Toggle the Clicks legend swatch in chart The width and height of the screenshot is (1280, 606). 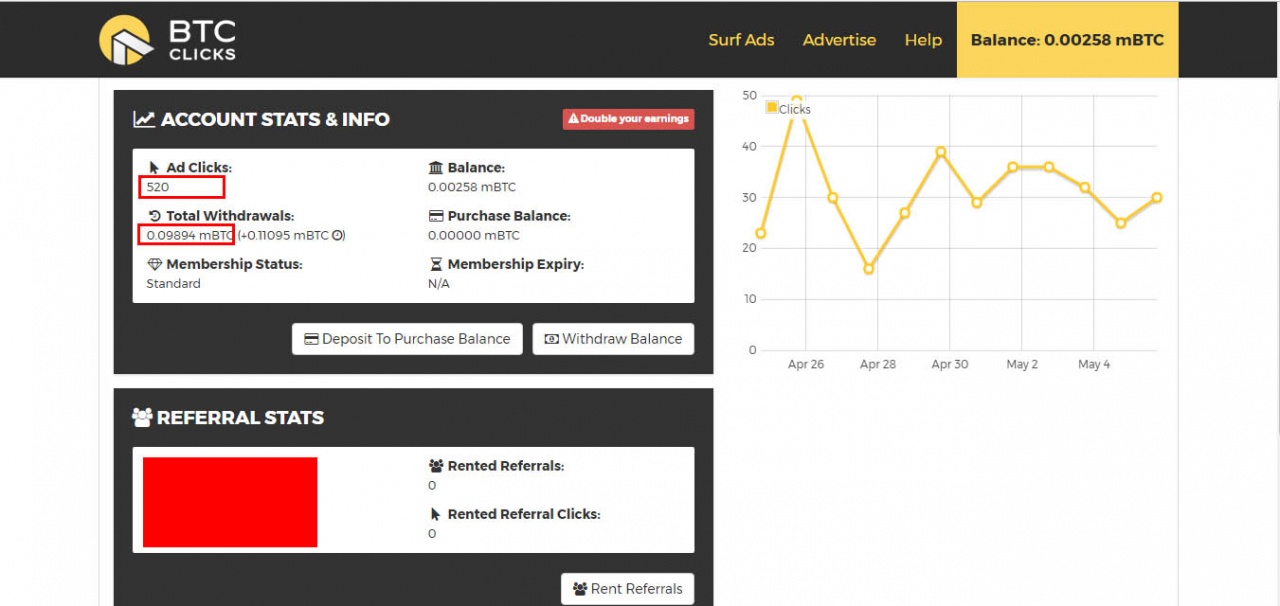coord(771,107)
